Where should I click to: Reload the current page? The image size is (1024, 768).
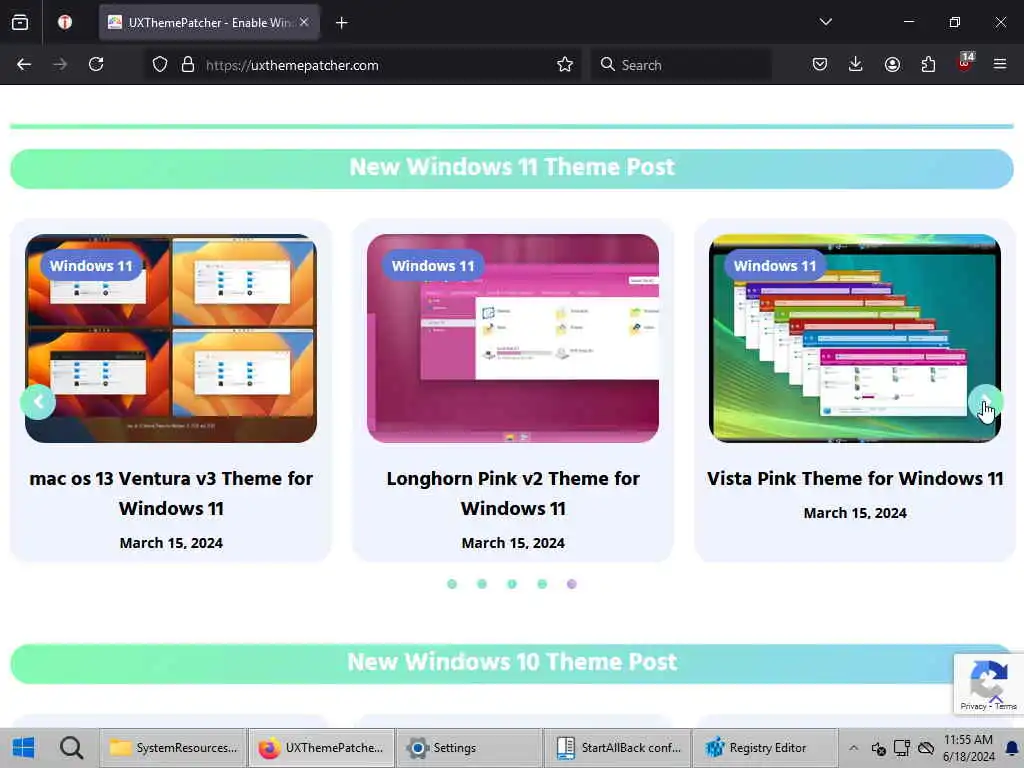[96, 64]
